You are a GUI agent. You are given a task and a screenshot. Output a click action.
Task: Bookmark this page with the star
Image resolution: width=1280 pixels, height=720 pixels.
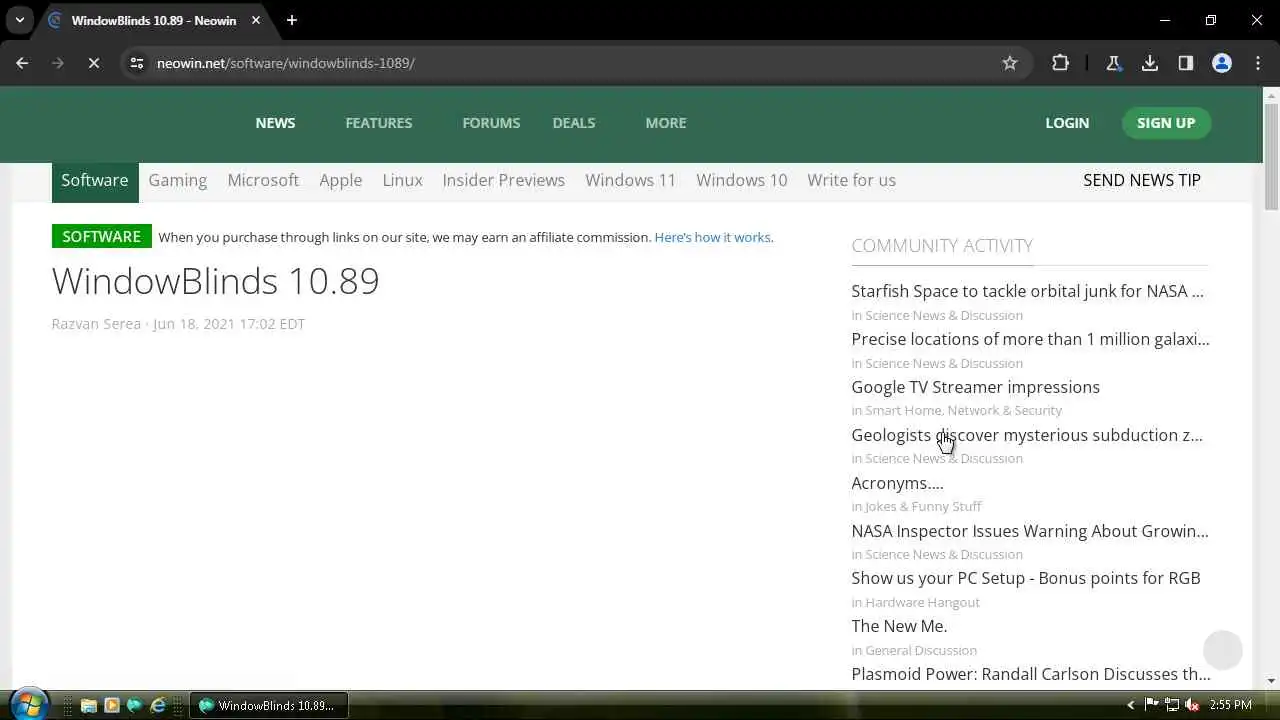click(x=1010, y=63)
